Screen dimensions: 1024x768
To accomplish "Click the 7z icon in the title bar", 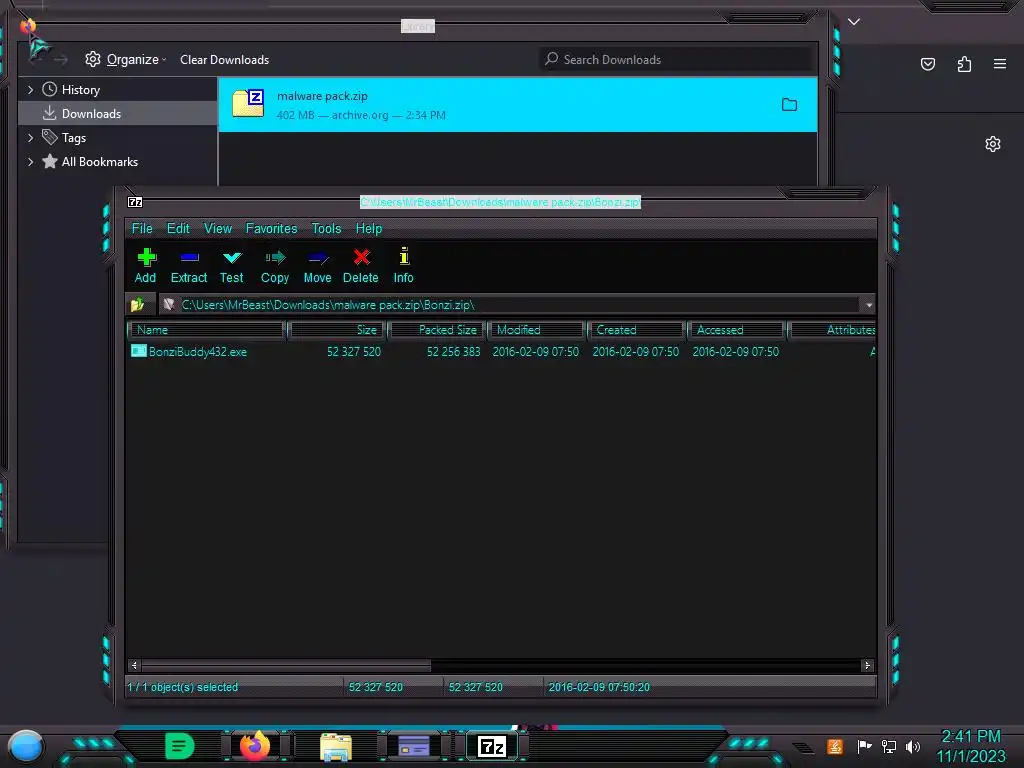I will [x=135, y=202].
